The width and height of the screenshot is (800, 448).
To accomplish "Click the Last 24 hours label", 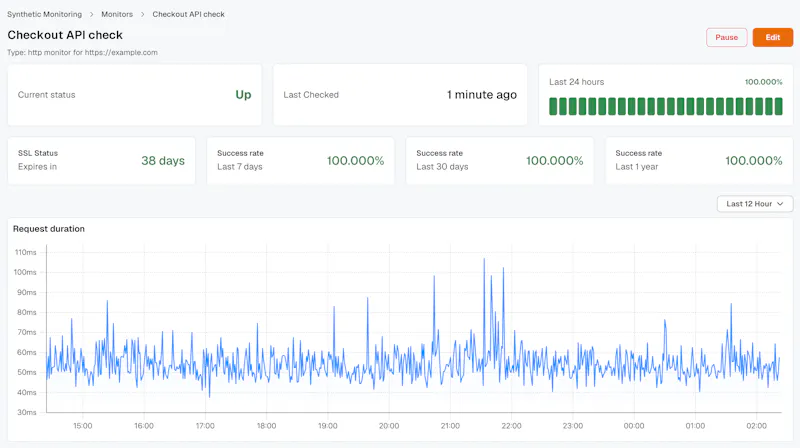I will tap(577, 82).
